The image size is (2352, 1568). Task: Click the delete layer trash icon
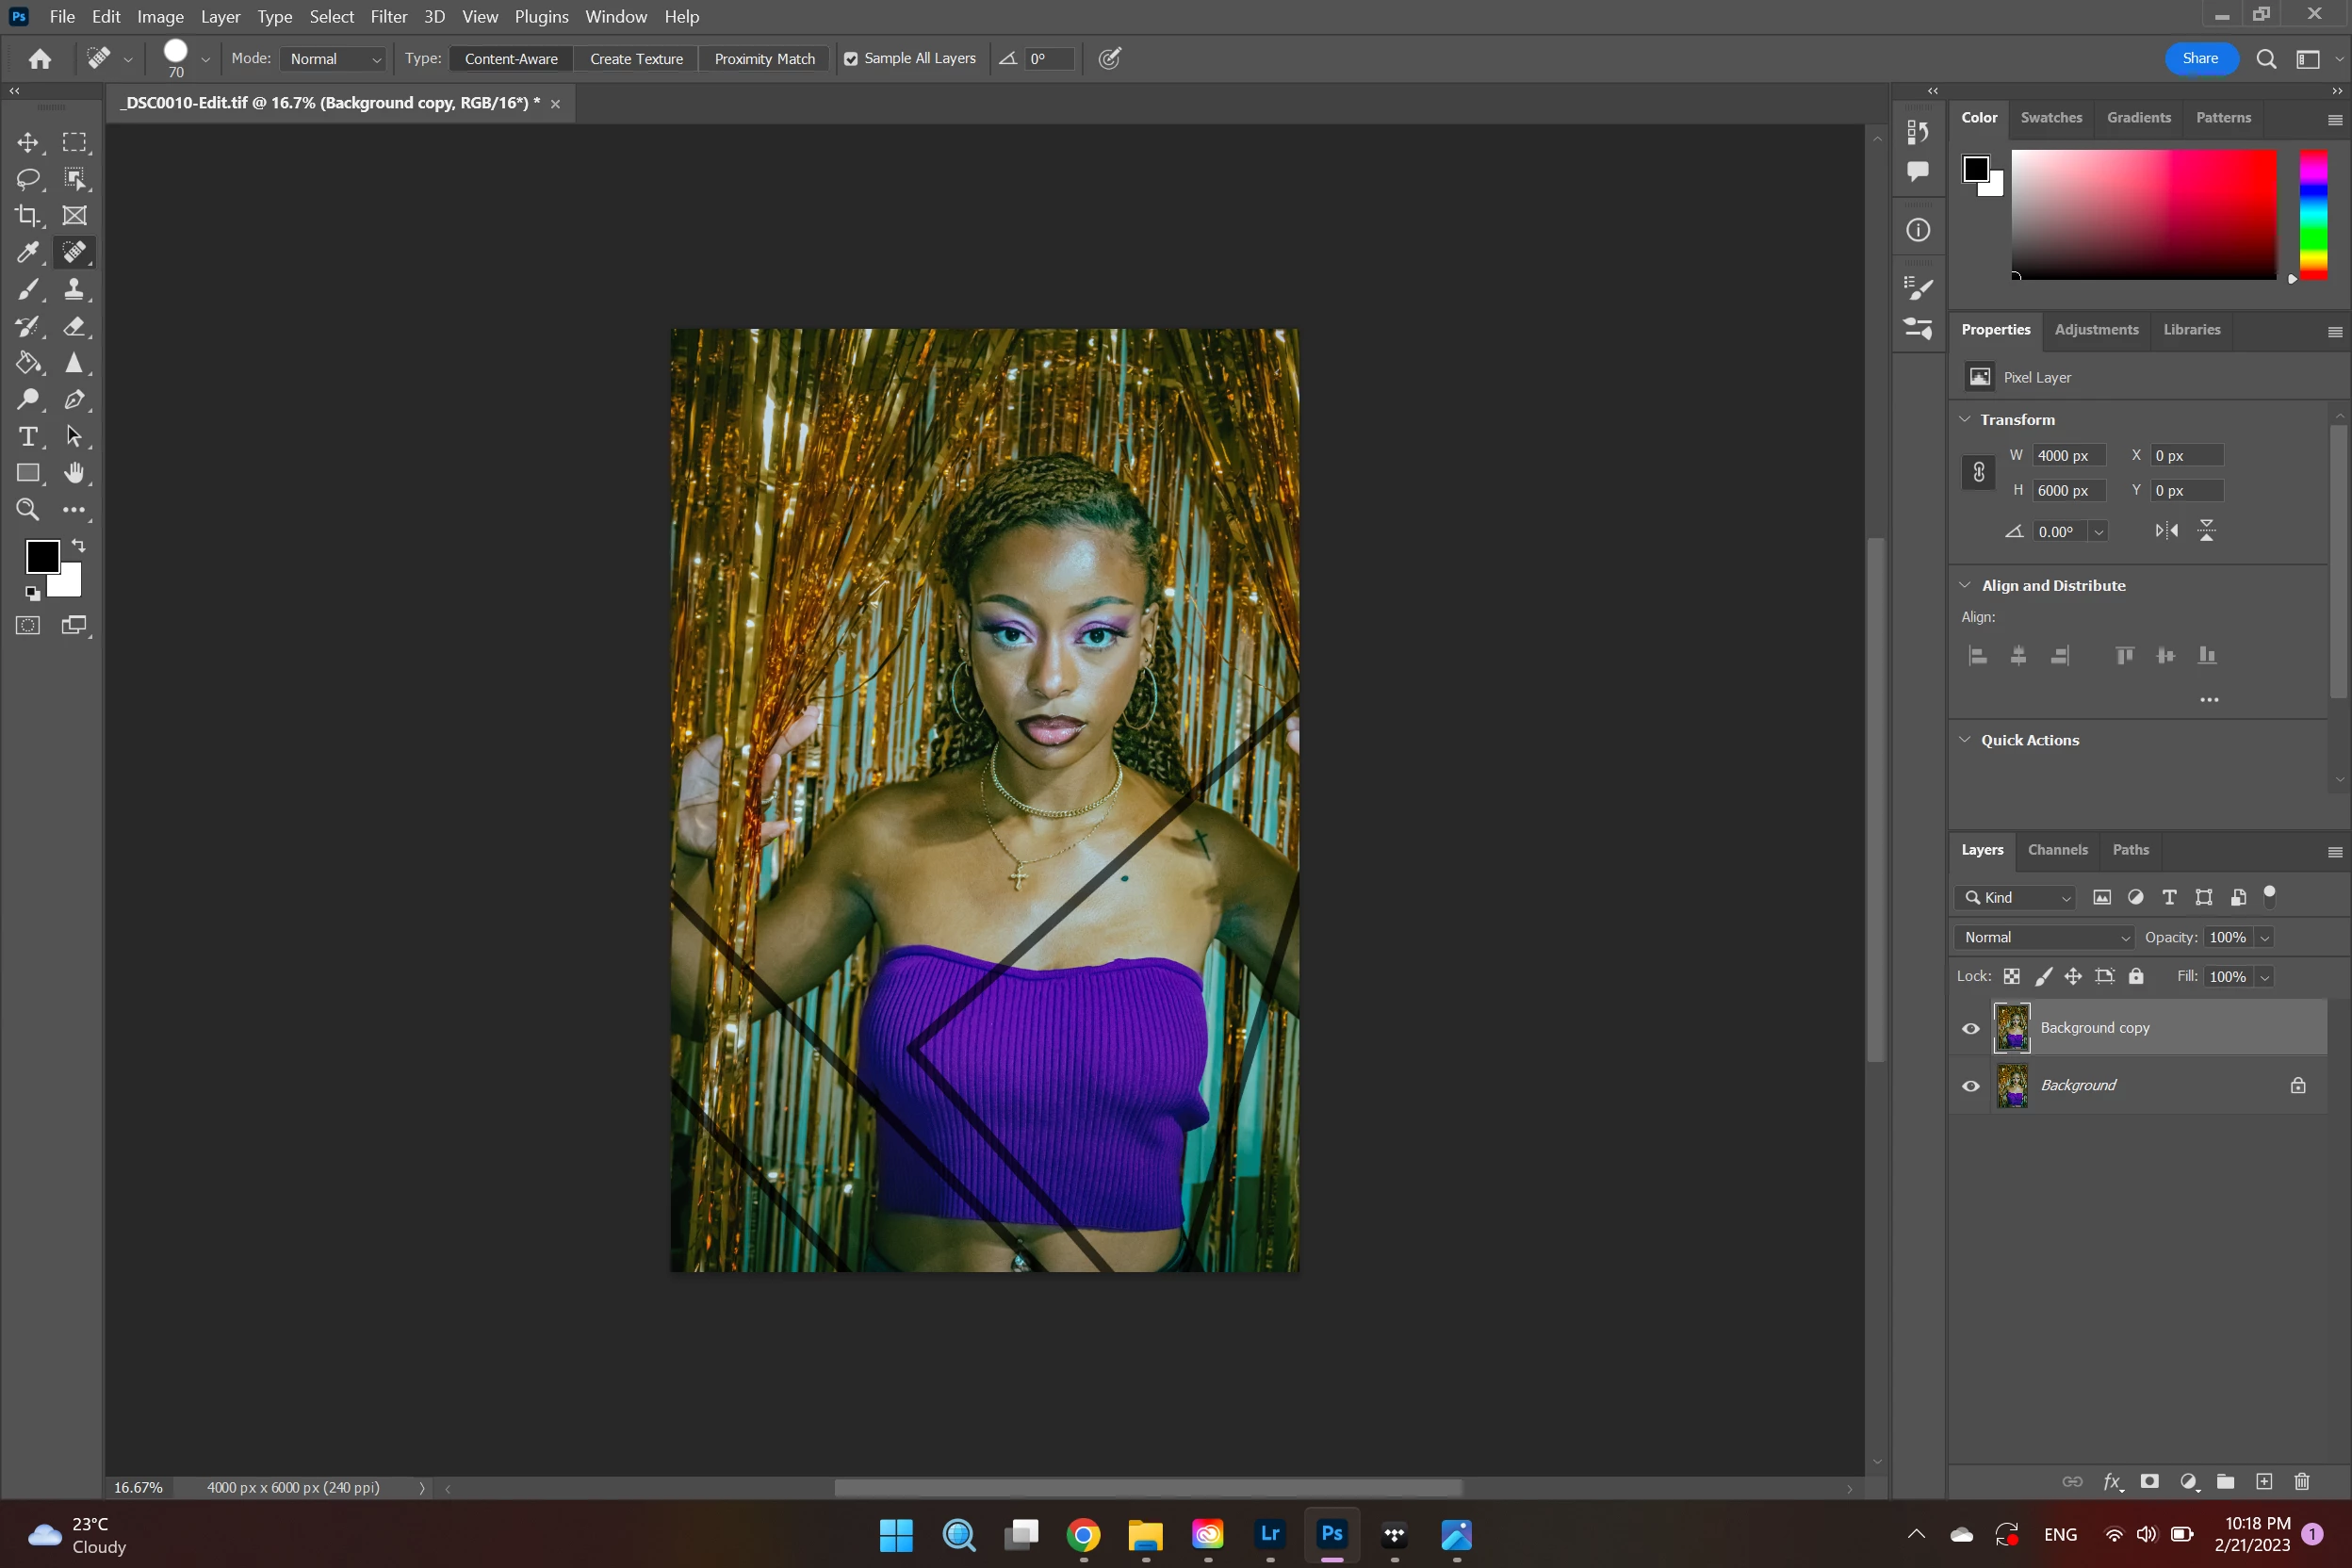point(2301,1481)
